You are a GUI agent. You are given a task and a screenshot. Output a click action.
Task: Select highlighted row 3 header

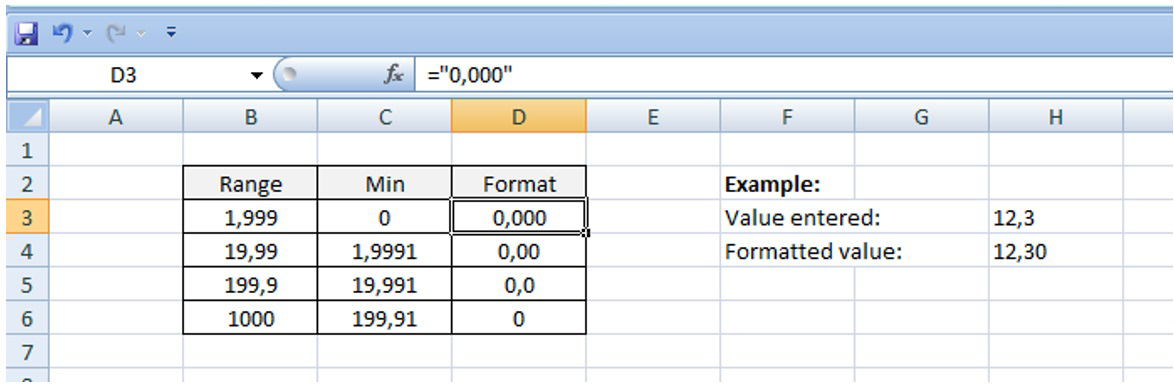pos(28,217)
